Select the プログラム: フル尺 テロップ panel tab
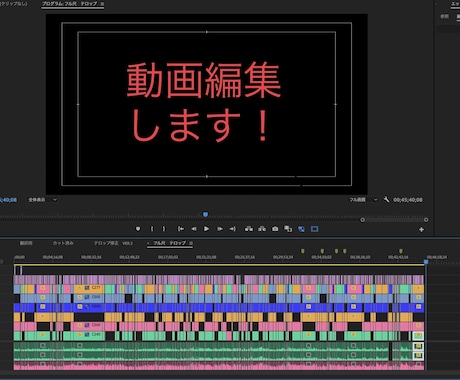Image resolution: width=460 pixels, height=380 pixels. (x=70, y=4)
